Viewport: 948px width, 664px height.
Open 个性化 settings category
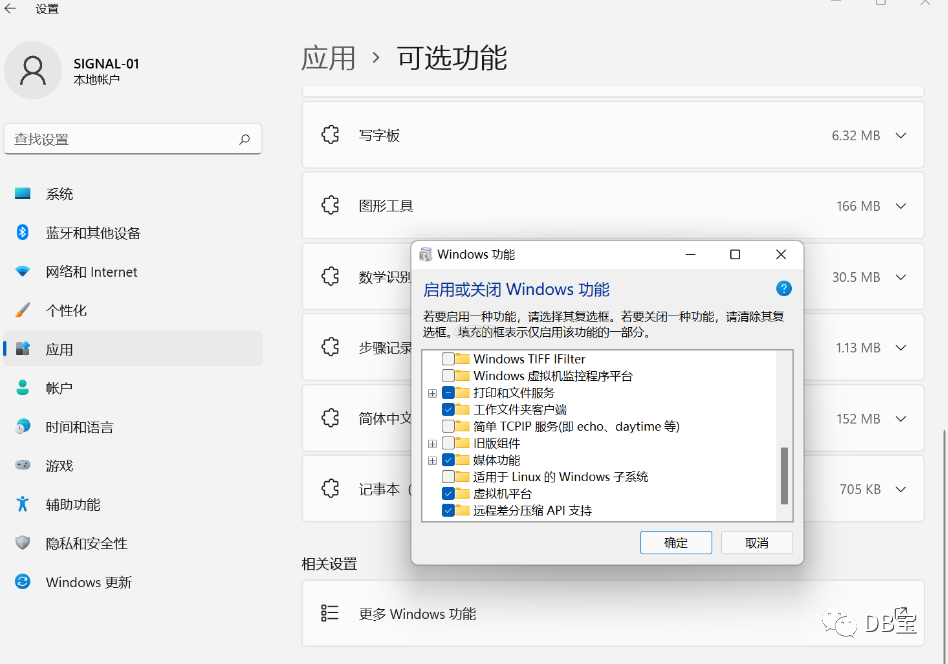click(133, 310)
